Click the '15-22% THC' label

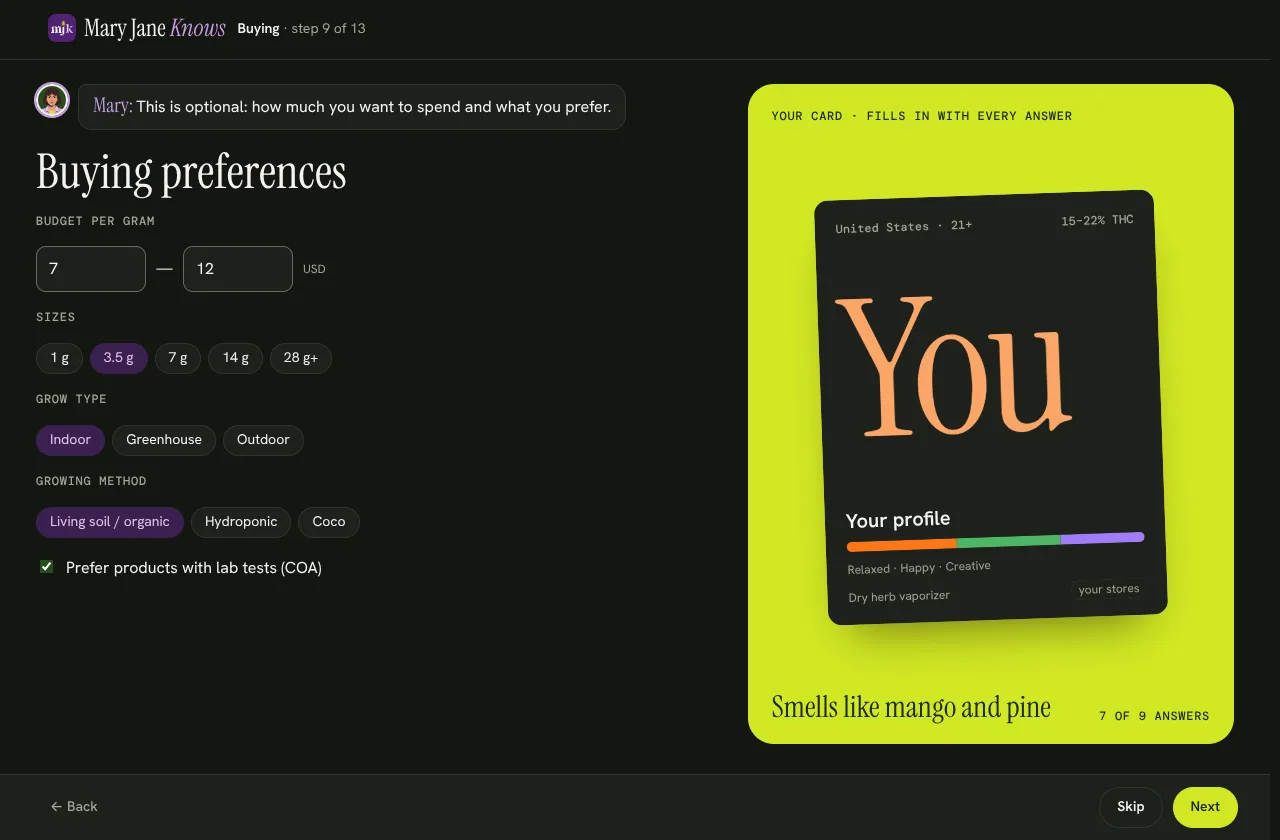point(1097,220)
